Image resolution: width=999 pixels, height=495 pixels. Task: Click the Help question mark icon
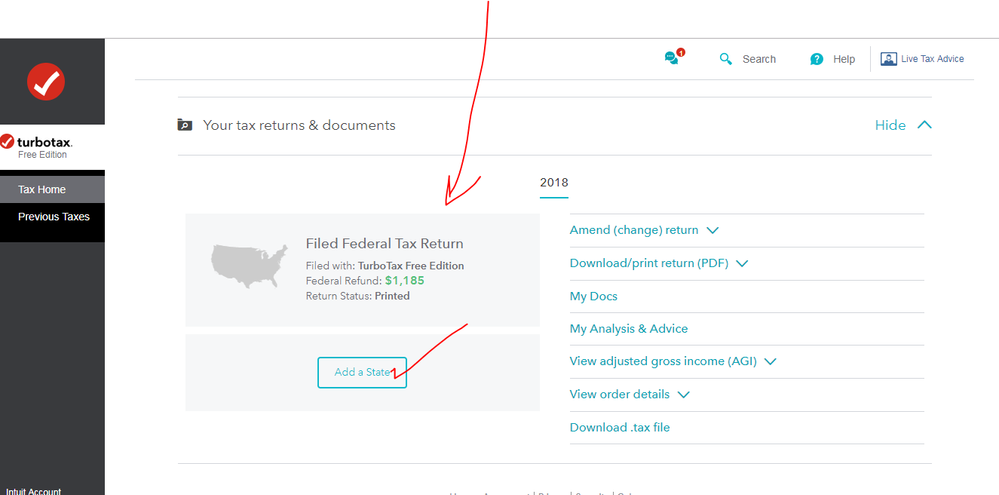pyautogui.click(x=816, y=59)
